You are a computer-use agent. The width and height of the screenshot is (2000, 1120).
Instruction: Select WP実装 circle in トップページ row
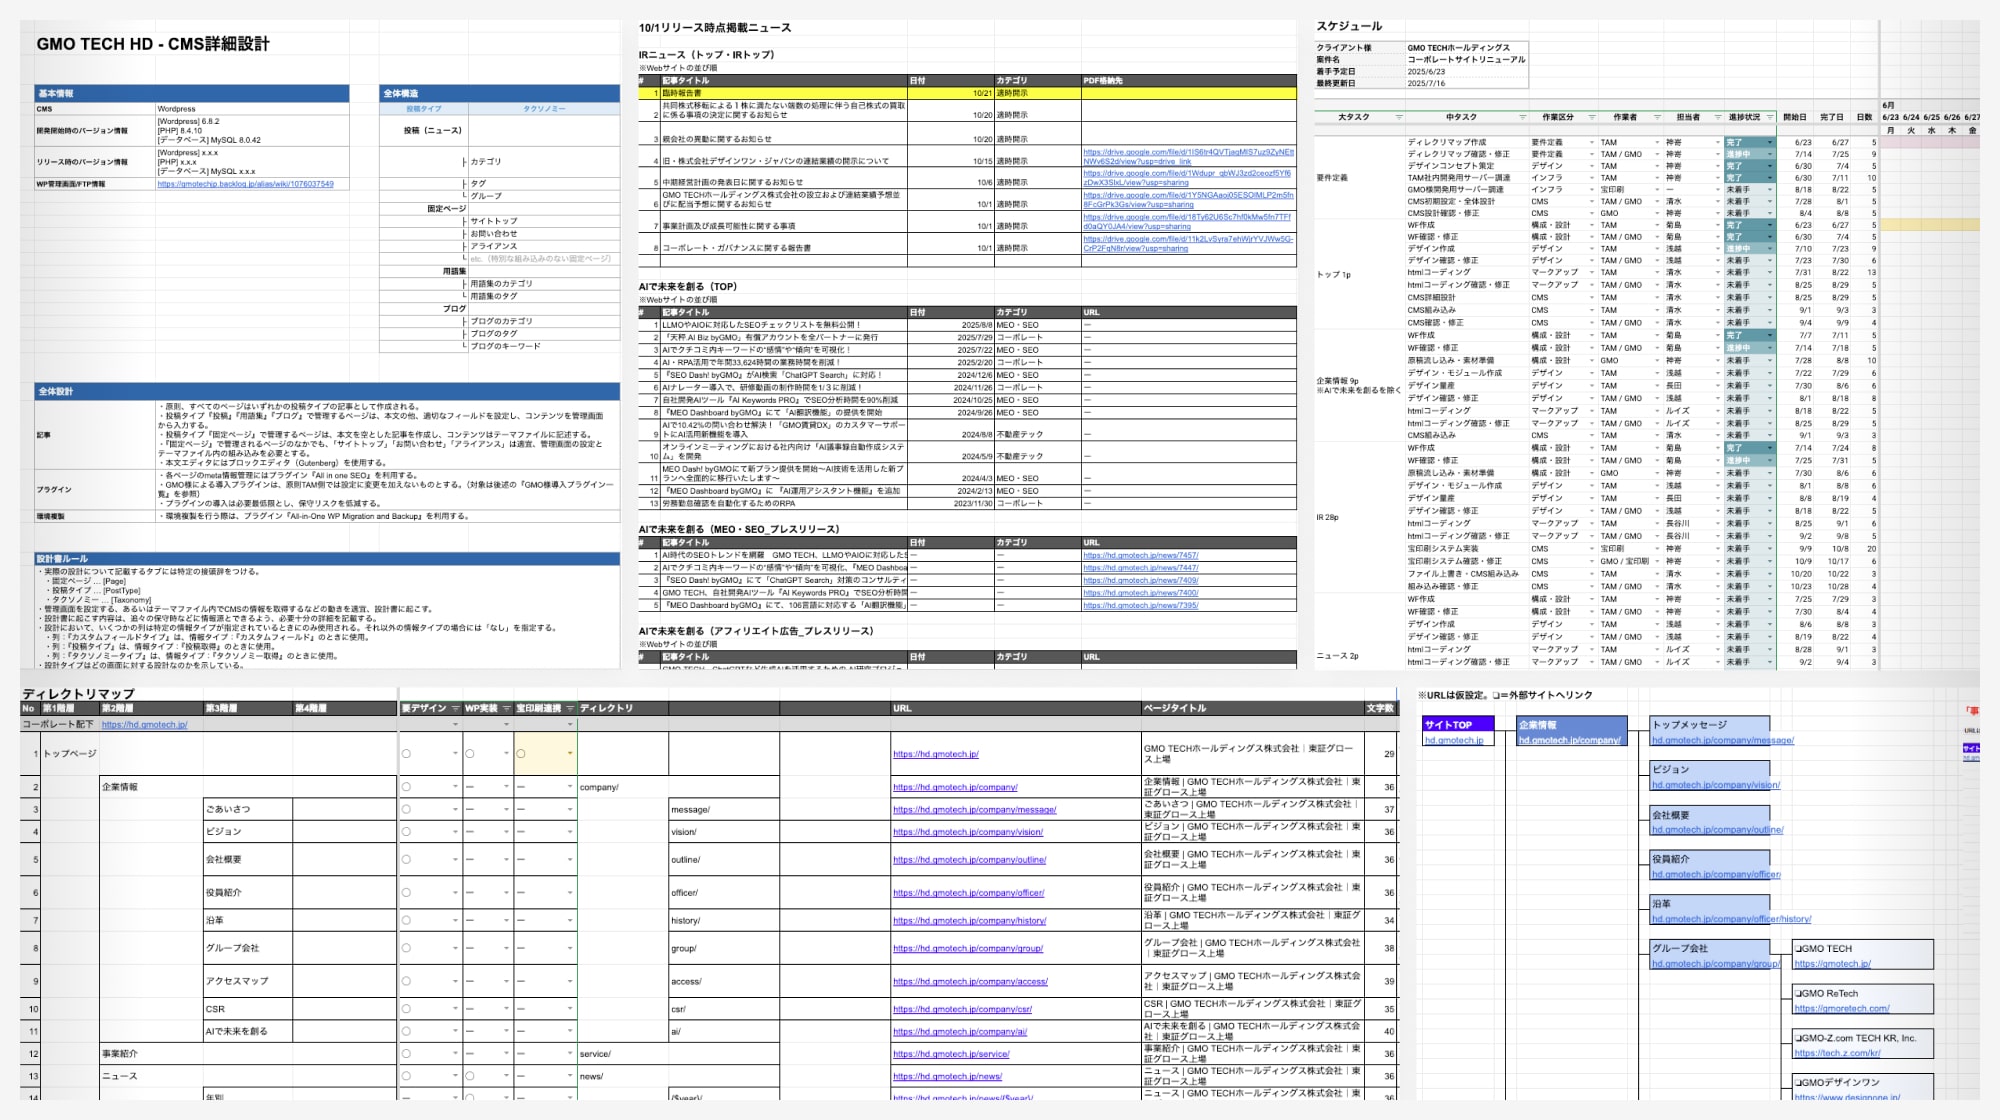[470, 754]
